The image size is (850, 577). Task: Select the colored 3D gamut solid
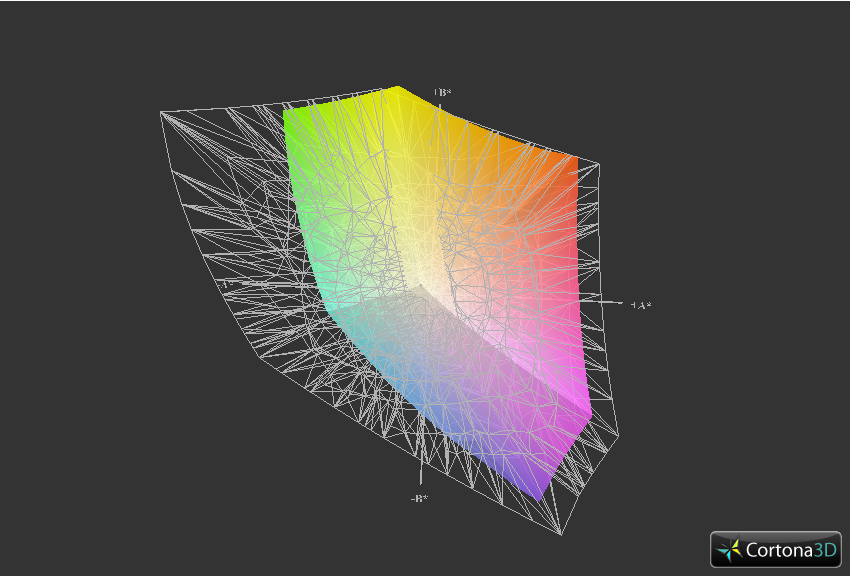point(438,293)
